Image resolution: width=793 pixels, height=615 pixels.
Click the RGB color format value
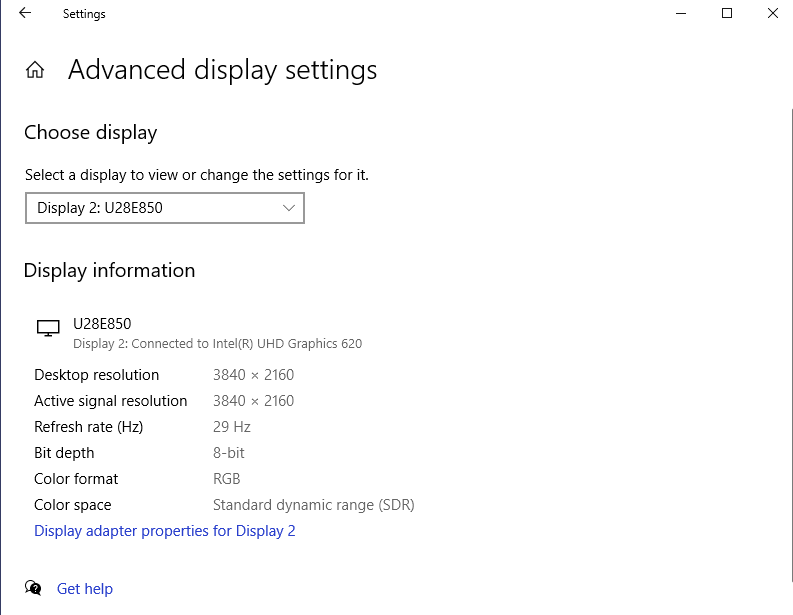click(x=226, y=479)
